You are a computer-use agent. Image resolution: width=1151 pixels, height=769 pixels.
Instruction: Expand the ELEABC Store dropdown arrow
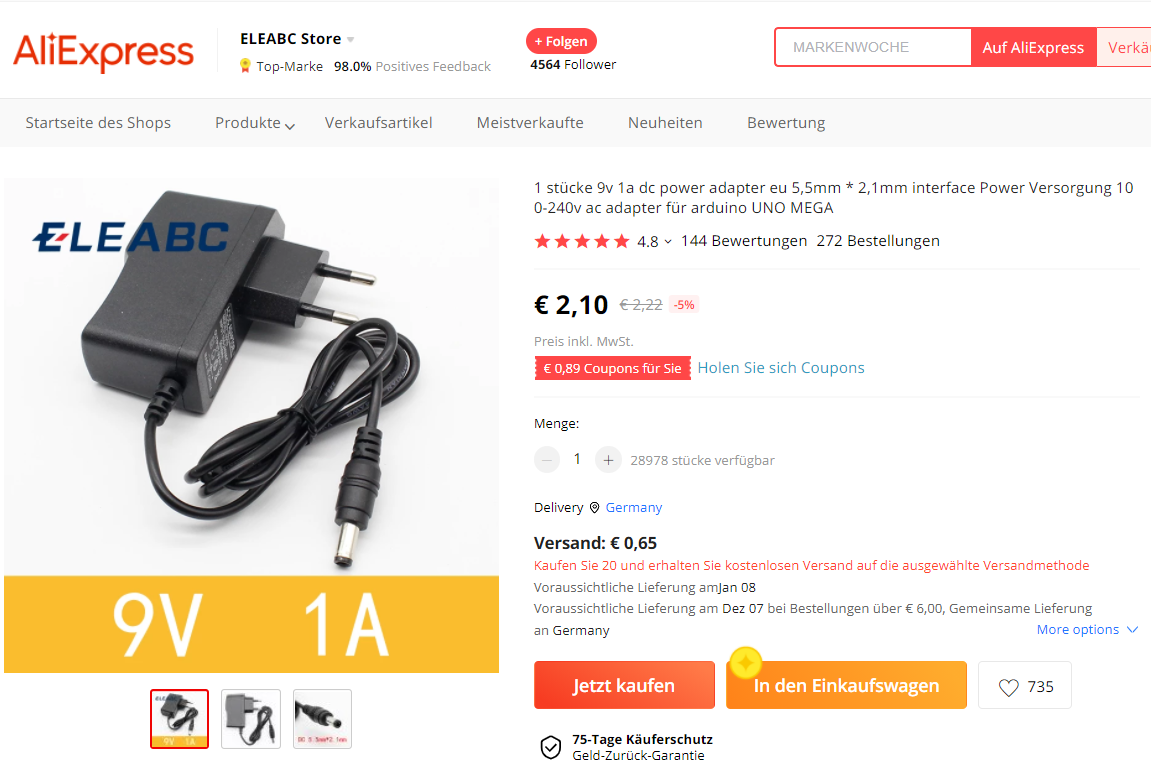coord(351,40)
